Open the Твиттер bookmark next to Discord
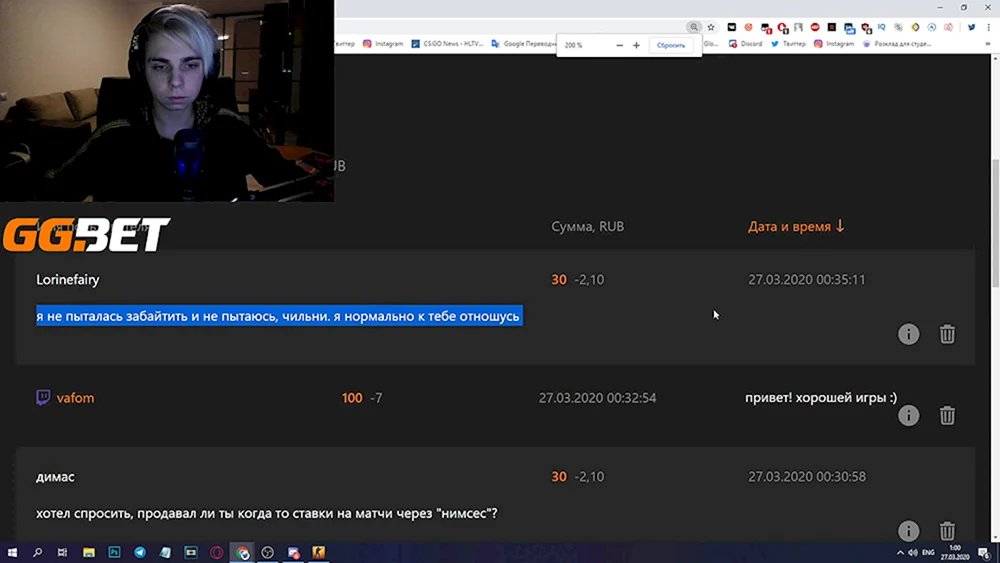 pyautogui.click(x=788, y=44)
